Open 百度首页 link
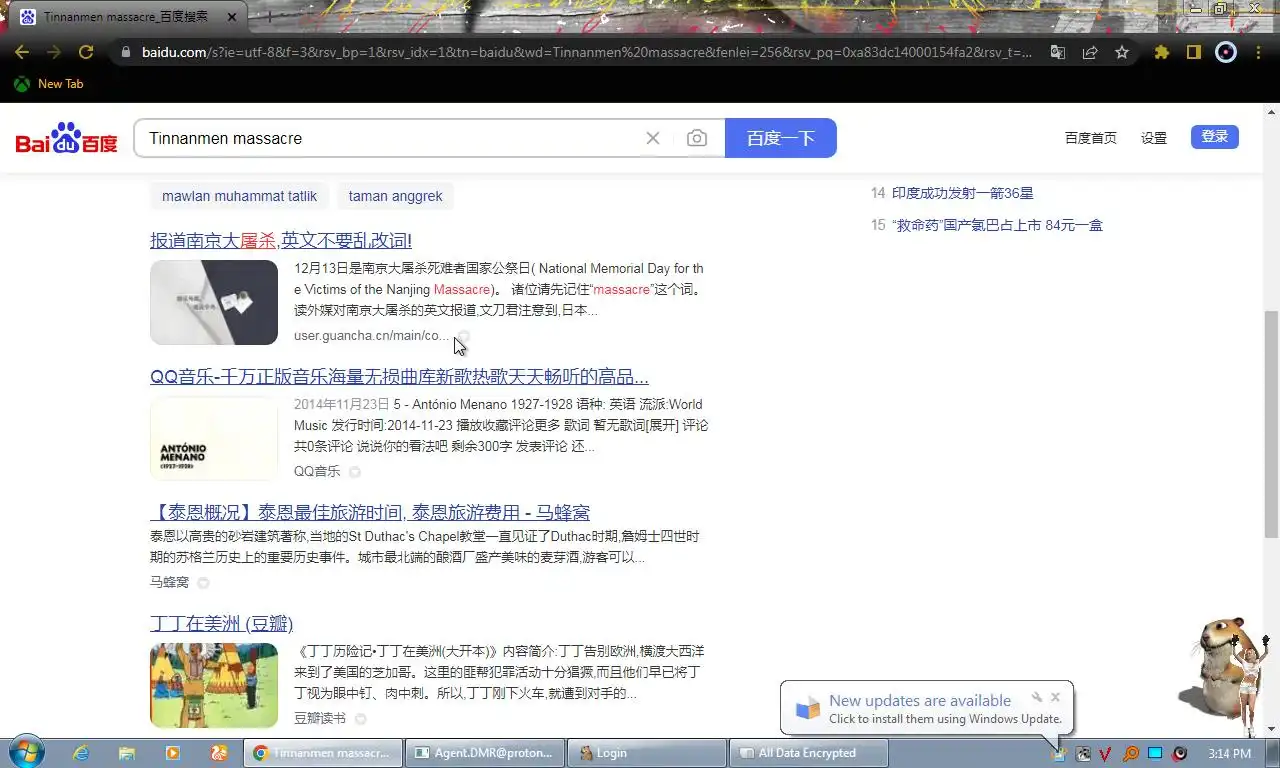The image size is (1280, 768). [x=1090, y=138]
